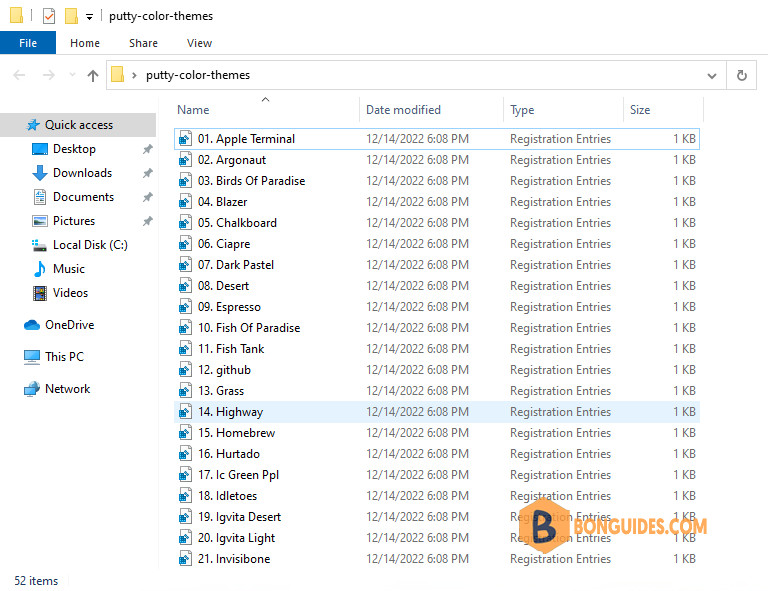Click the size cell of 09. Espresso
768x591 pixels.
(x=684, y=307)
